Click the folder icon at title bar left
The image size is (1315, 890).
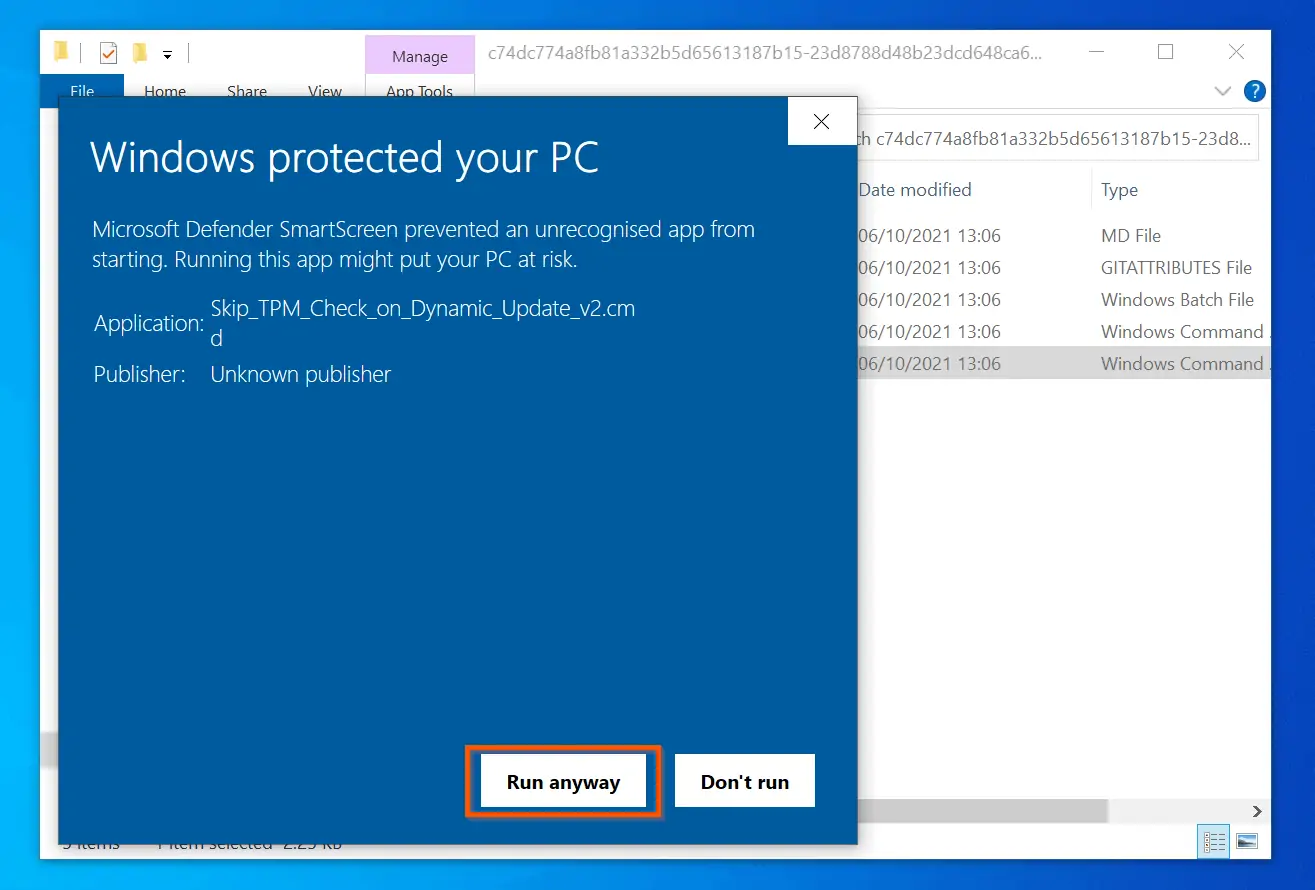(62, 52)
